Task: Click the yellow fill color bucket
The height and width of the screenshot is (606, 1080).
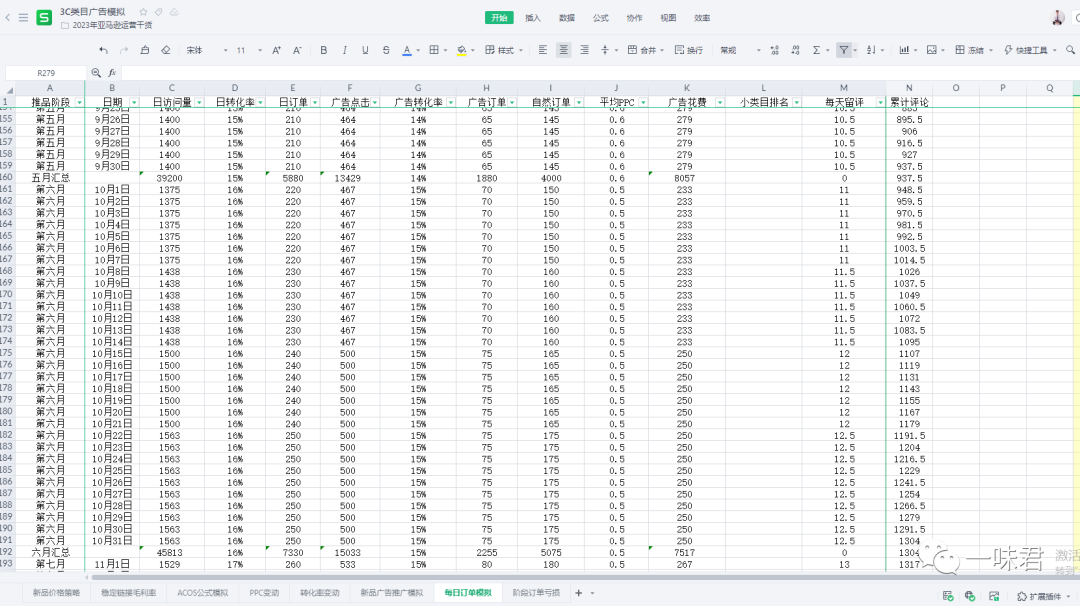Action: 460,50
